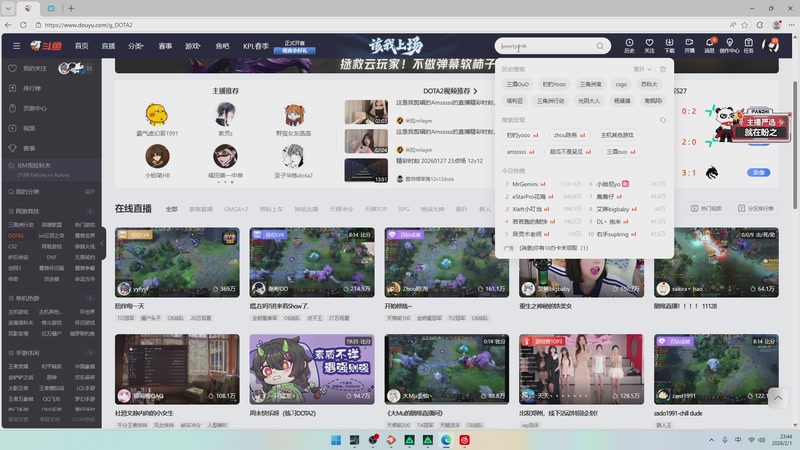
Task: Click the search magnifier icon
Action: [x=600, y=46]
